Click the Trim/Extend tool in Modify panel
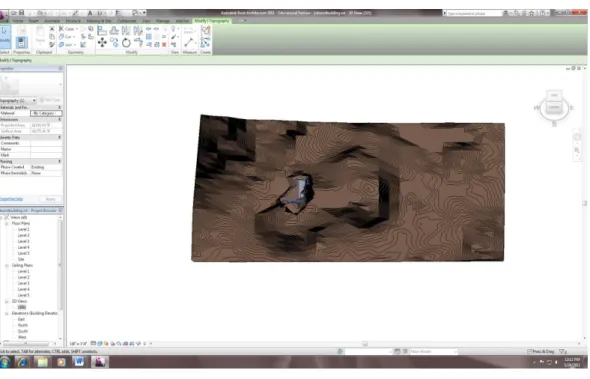590x379 pixels. pyautogui.click(x=138, y=43)
